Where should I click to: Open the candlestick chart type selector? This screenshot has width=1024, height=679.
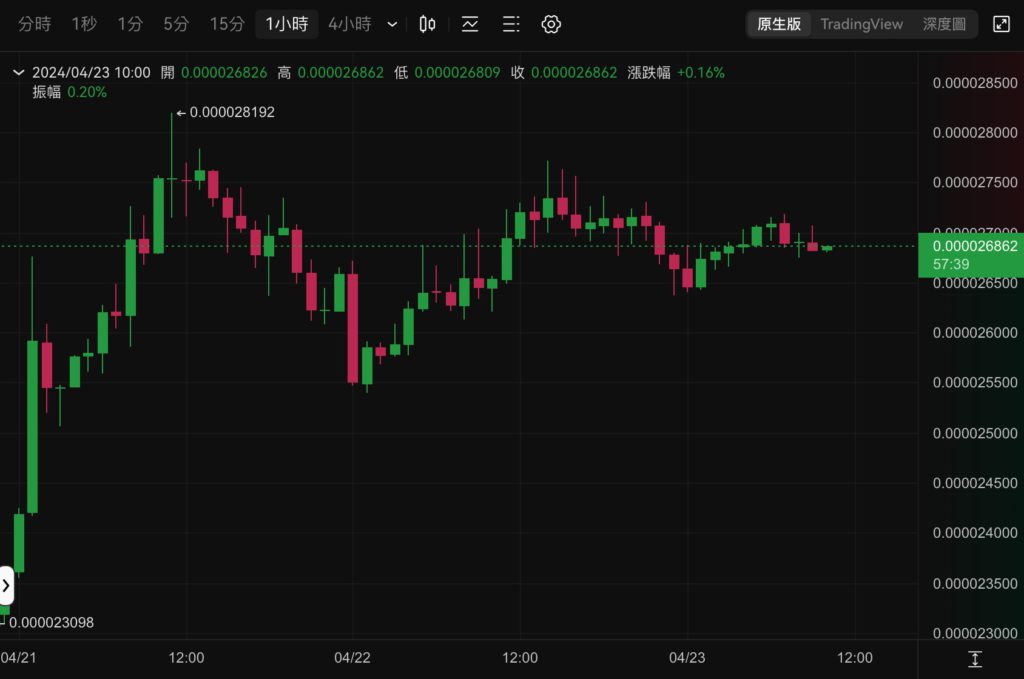[427, 24]
